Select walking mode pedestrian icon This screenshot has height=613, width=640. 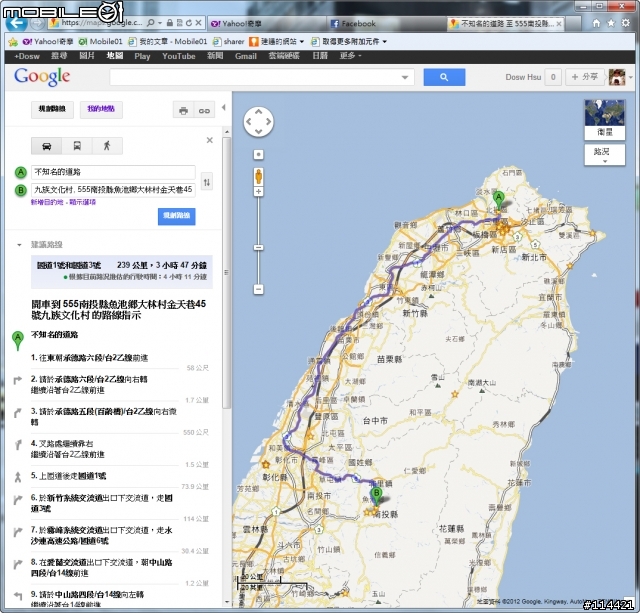click(x=107, y=146)
